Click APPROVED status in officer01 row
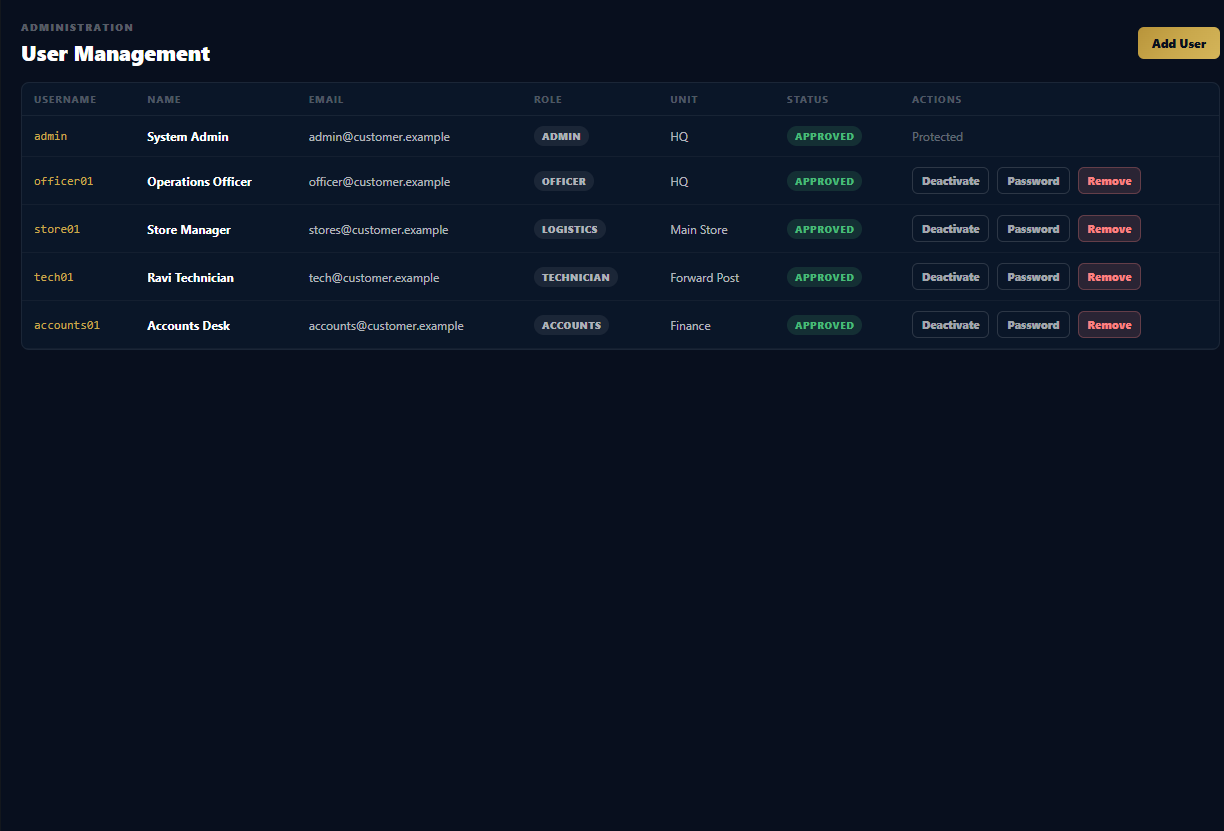This screenshot has height=831, width=1224. (x=824, y=181)
